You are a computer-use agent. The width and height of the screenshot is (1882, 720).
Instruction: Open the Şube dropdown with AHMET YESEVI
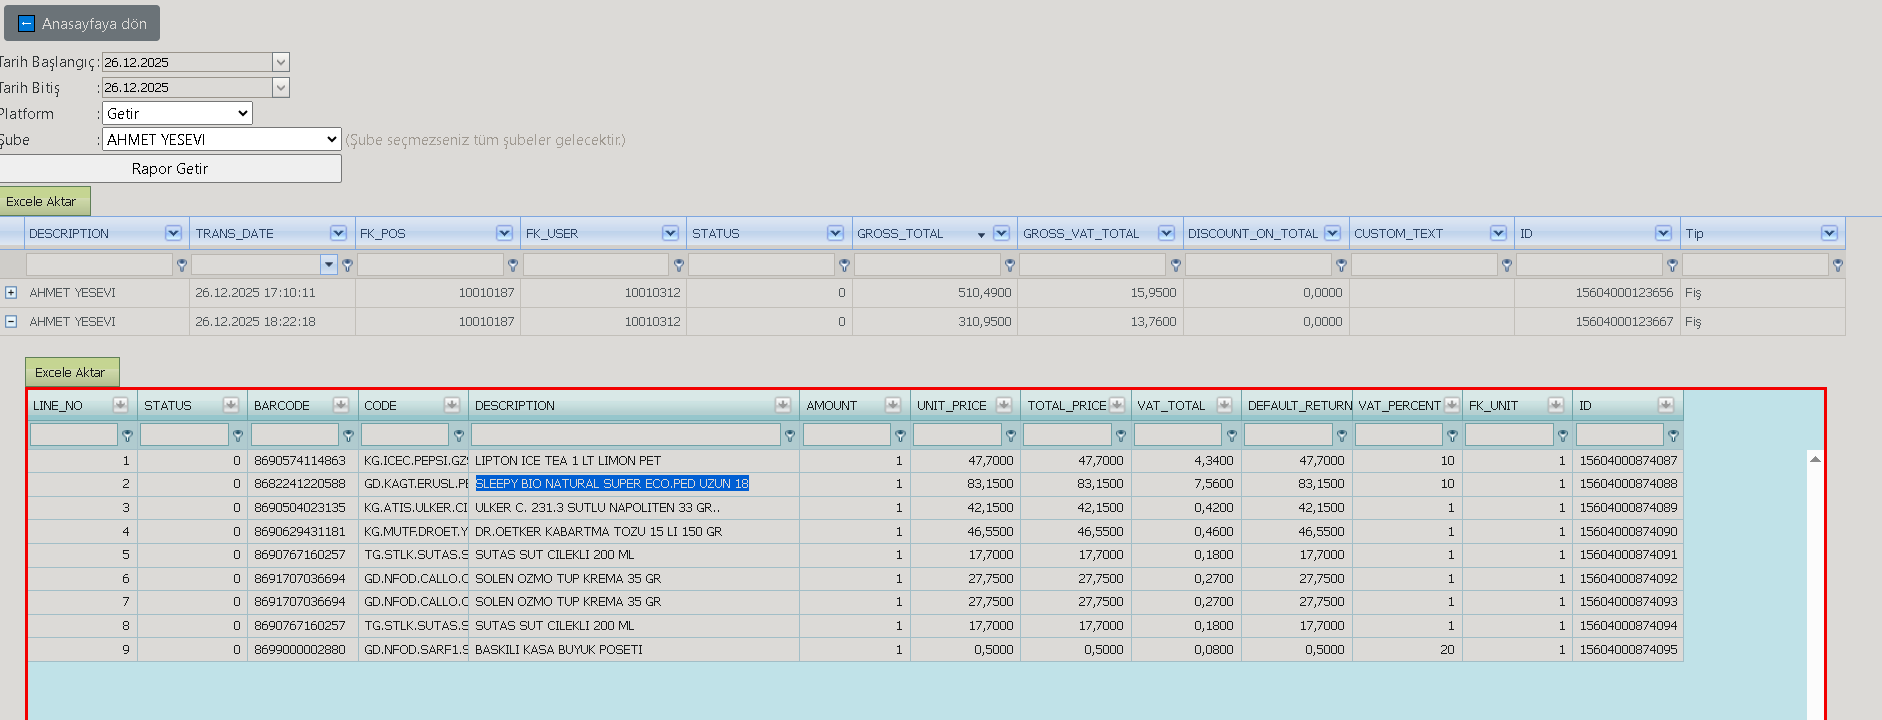(x=222, y=140)
